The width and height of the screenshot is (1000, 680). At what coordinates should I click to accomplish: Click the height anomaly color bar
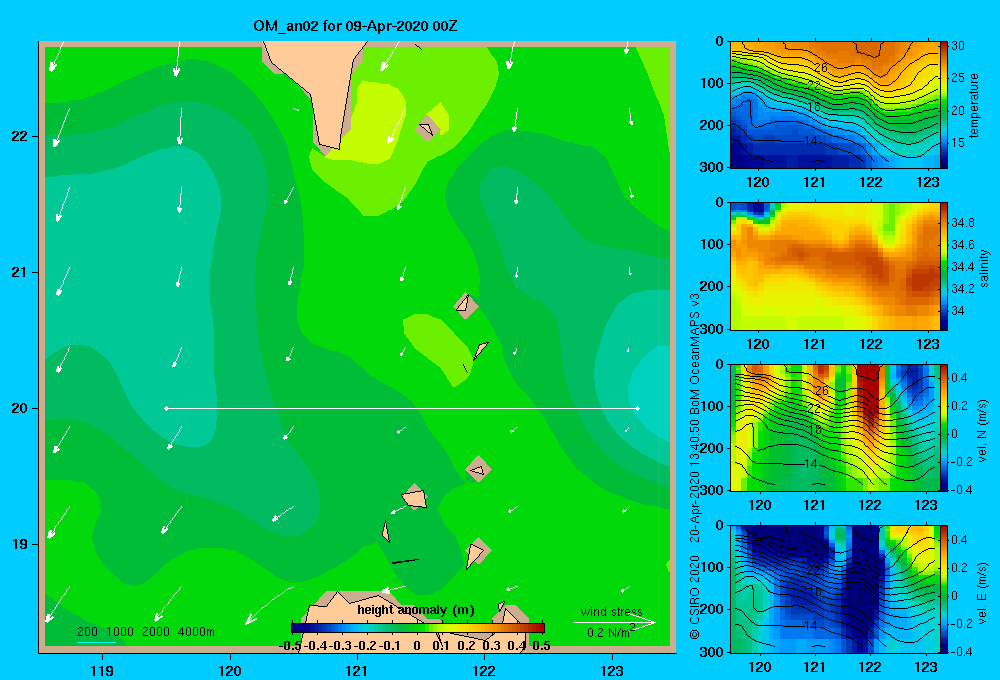pyautogui.click(x=418, y=628)
